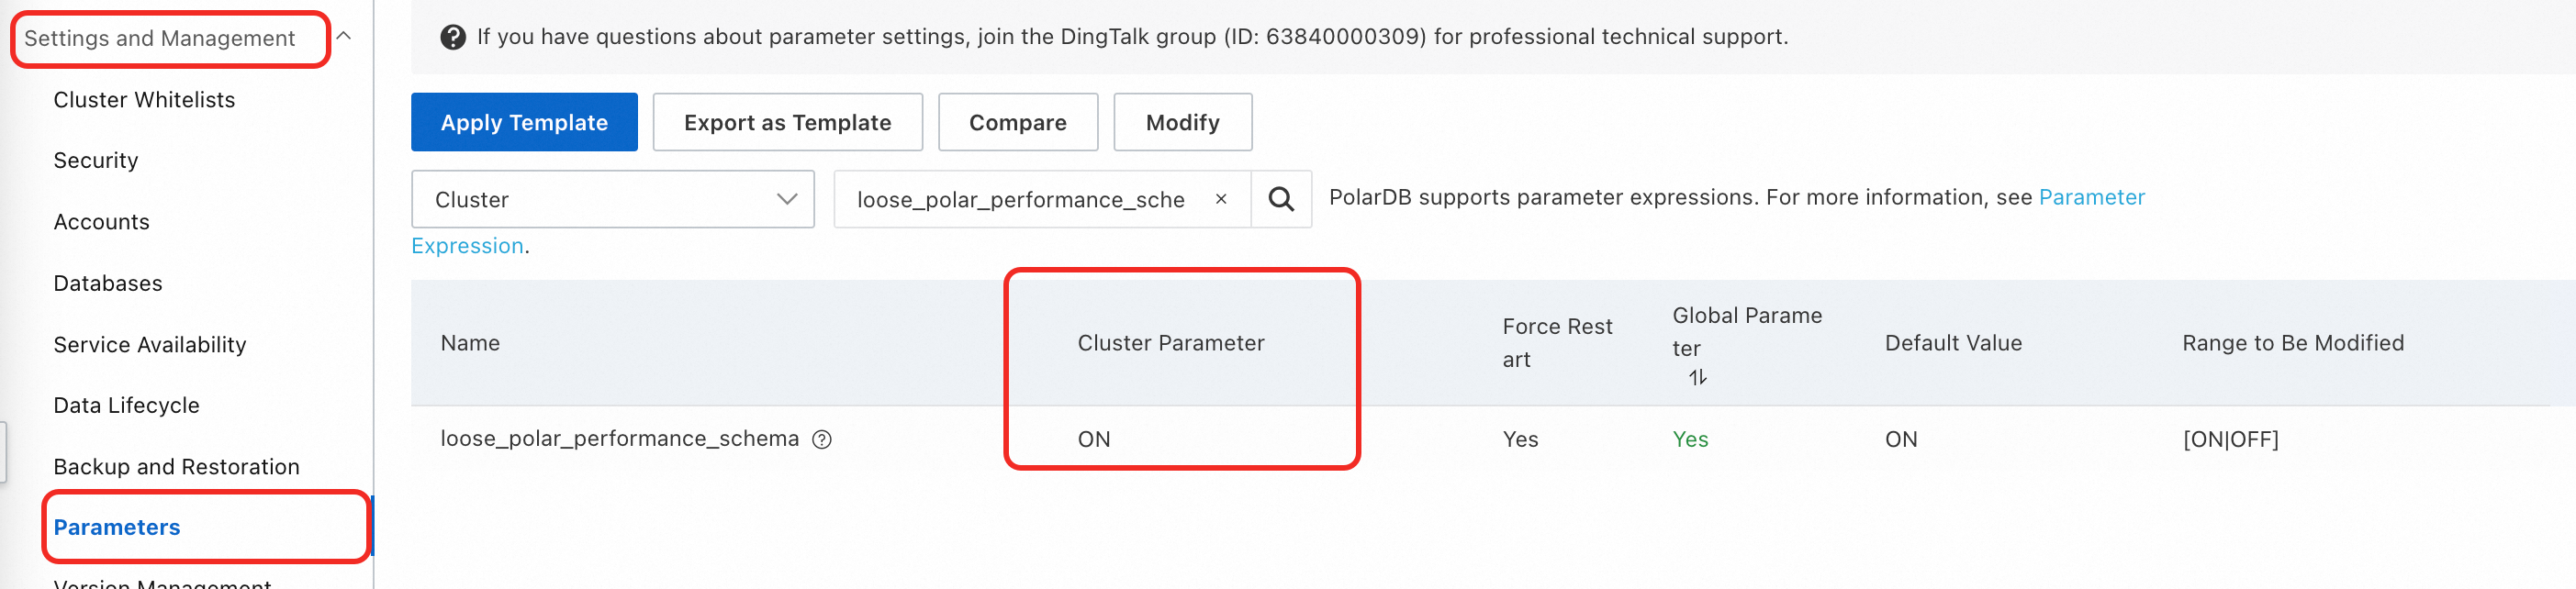Click the question mark info icon
Screen dimensions: 2576x589
[453, 37]
